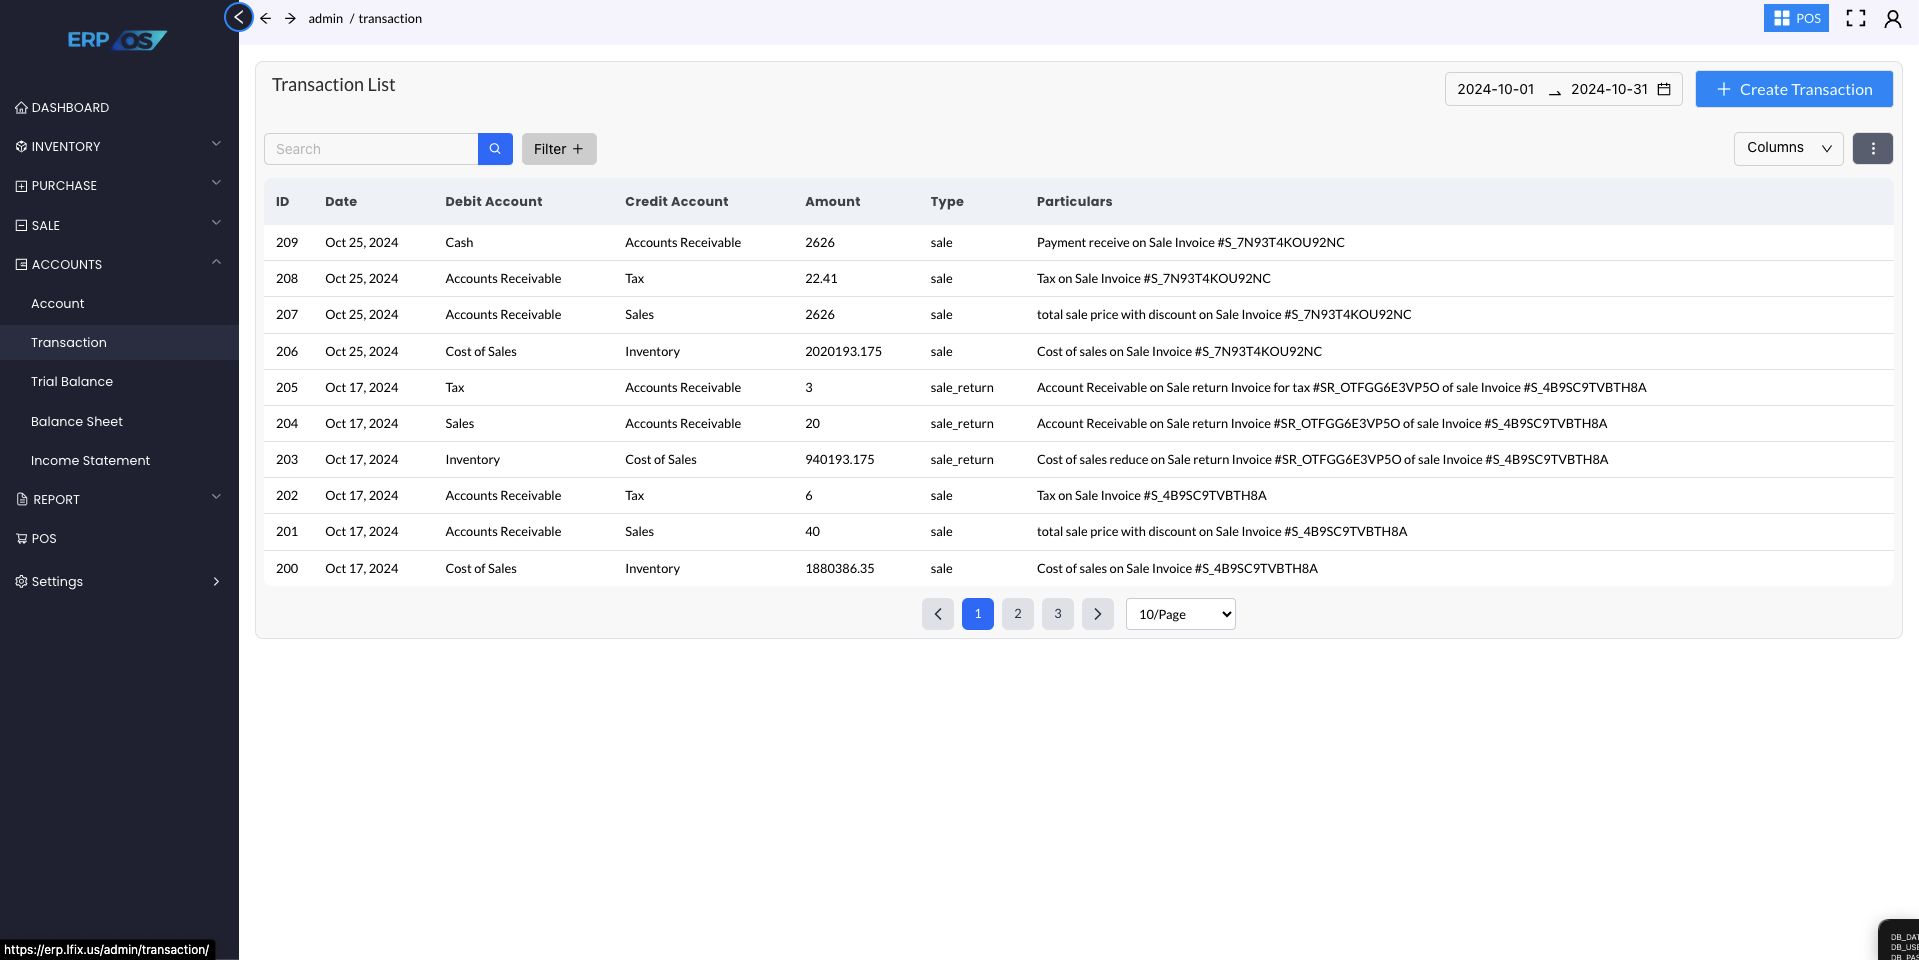Open the Filter button

point(559,149)
